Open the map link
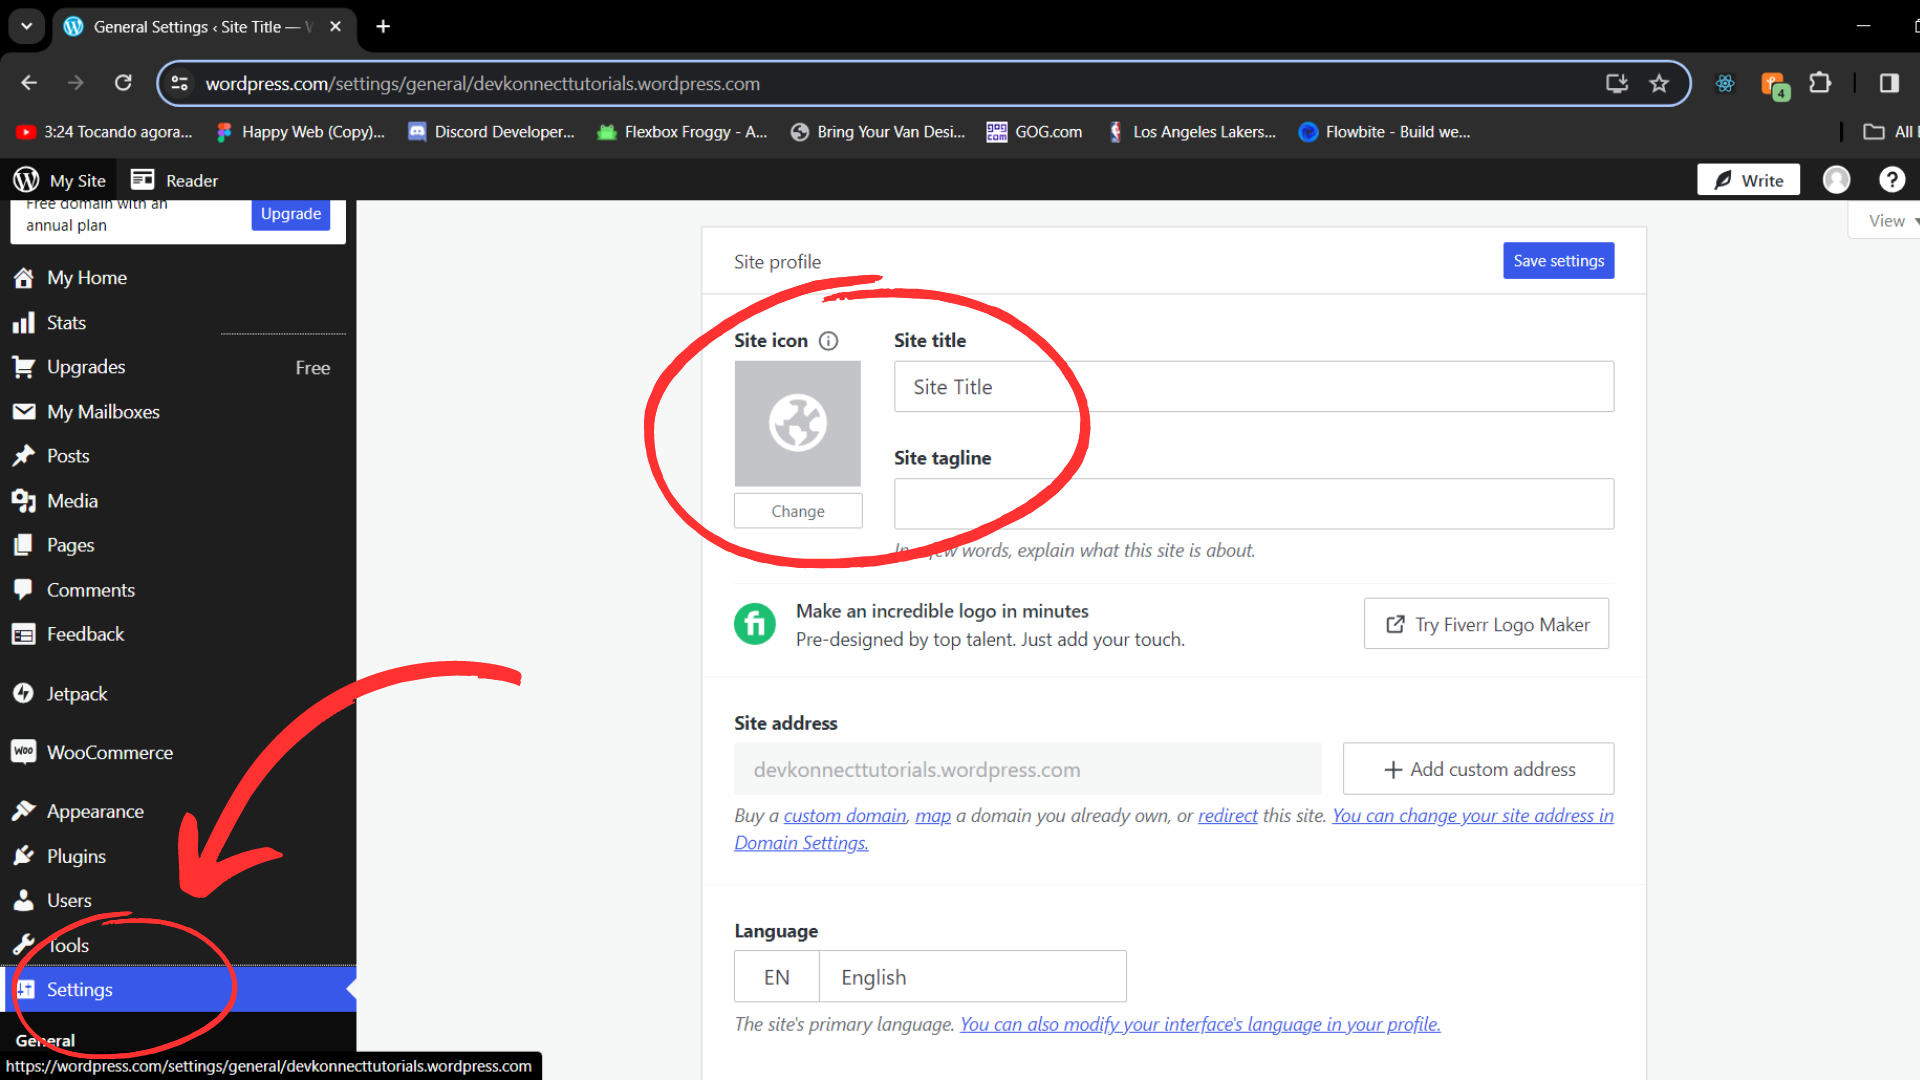This screenshot has height=1080, width=1920. click(x=933, y=816)
